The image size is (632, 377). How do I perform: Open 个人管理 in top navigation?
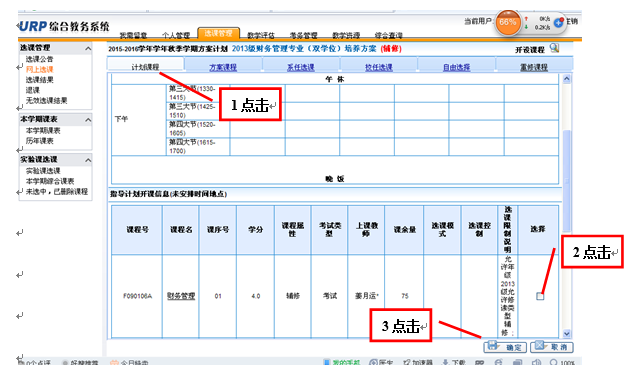coord(176,35)
